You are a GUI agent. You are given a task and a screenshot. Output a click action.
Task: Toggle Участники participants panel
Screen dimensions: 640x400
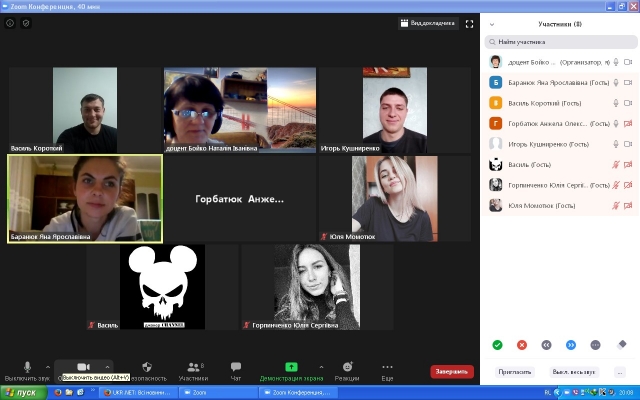click(193, 371)
